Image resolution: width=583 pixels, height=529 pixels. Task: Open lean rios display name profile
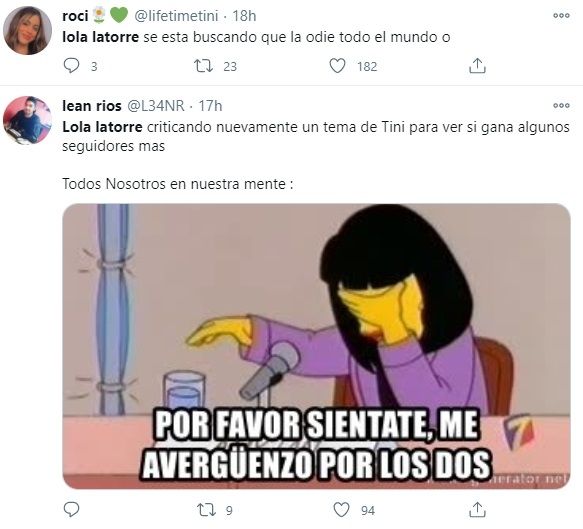(x=92, y=106)
